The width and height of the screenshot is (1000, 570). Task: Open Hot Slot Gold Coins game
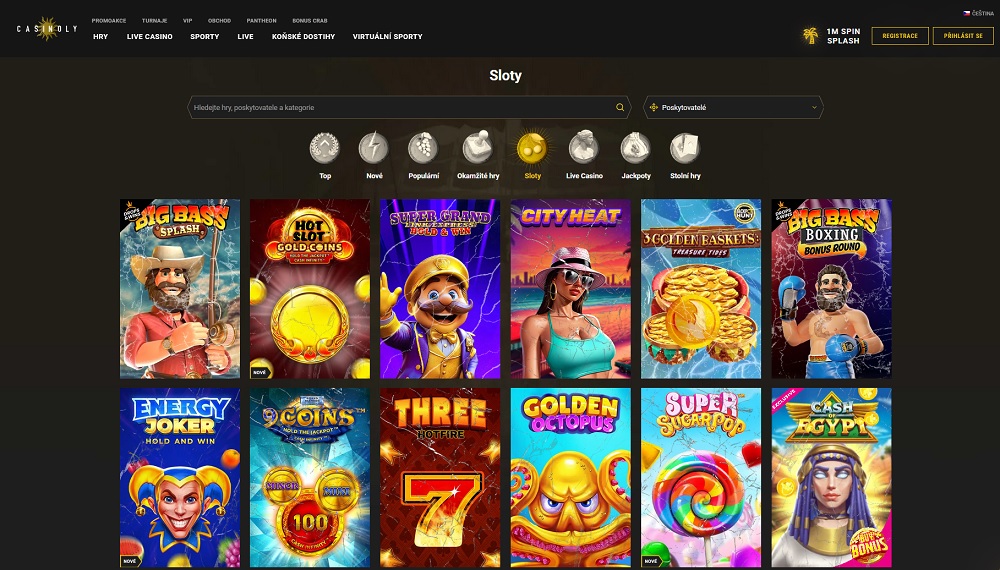click(x=310, y=289)
